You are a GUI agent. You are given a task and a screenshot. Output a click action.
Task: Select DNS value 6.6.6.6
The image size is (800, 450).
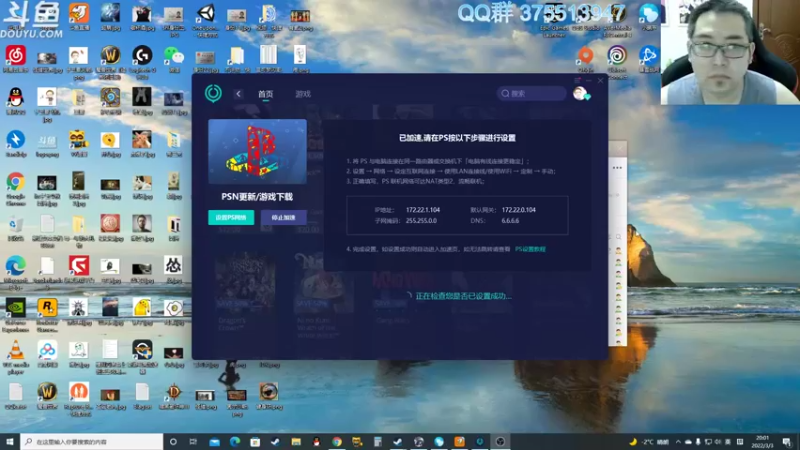tap(510, 221)
